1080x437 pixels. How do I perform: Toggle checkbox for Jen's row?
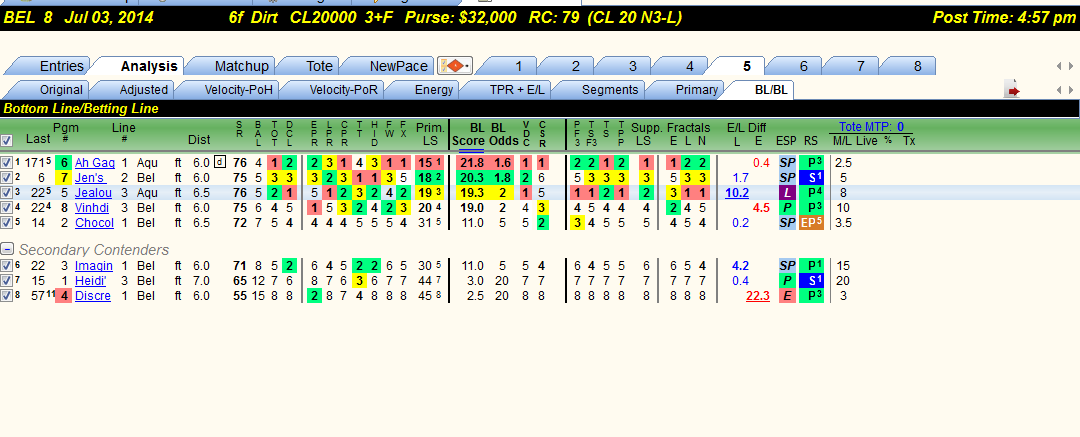point(6,178)
